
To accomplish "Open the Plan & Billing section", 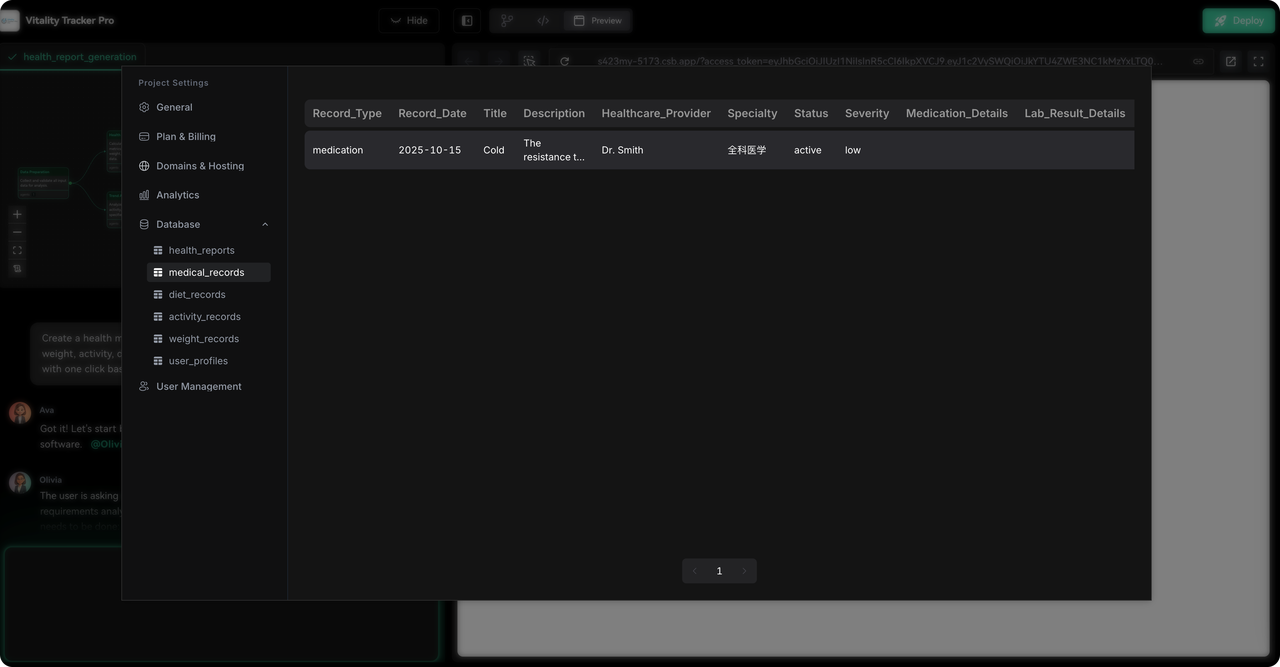I will [x=185, y=136].
